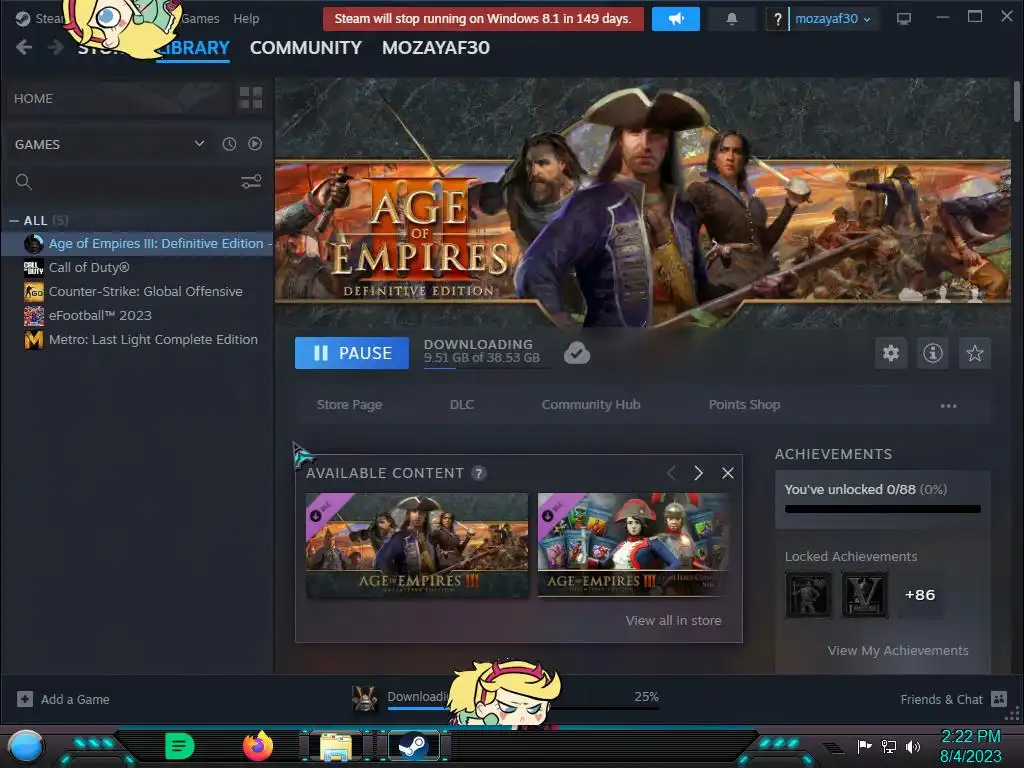Screen dimensions: 1024x768
Task: Open the network tray icon
Action: [x=888, y=746]
